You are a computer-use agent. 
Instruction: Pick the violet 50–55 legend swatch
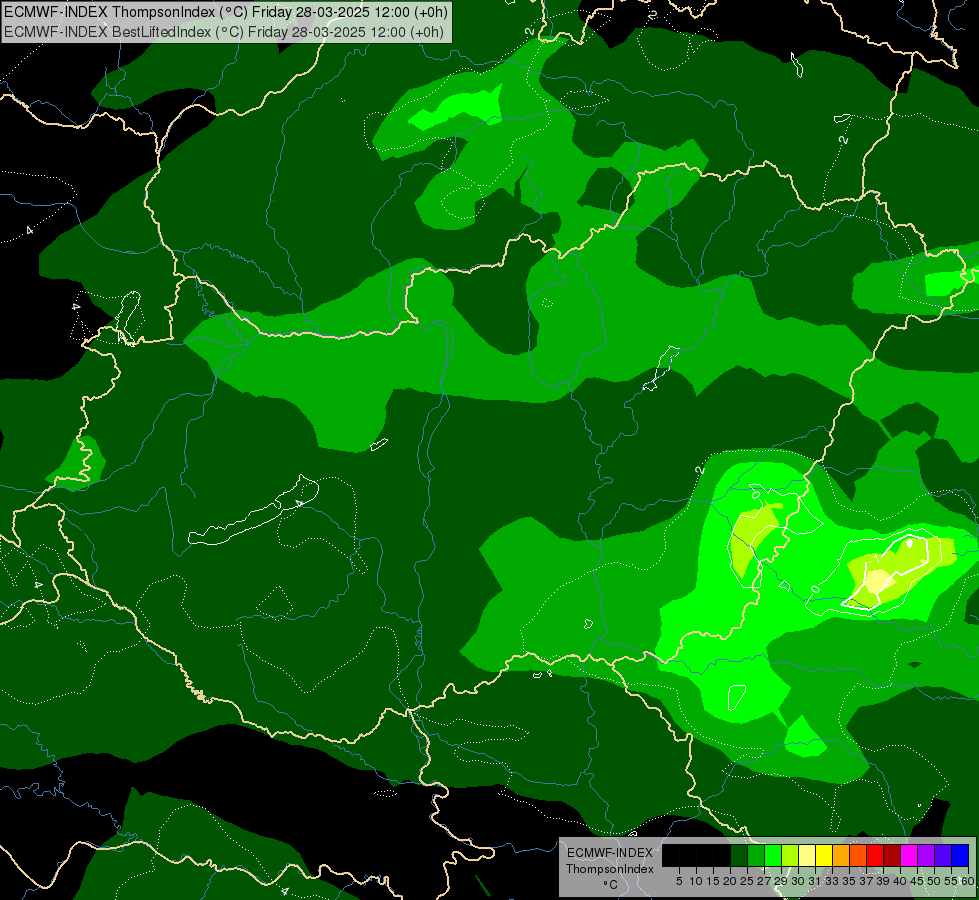click(943, 855)
